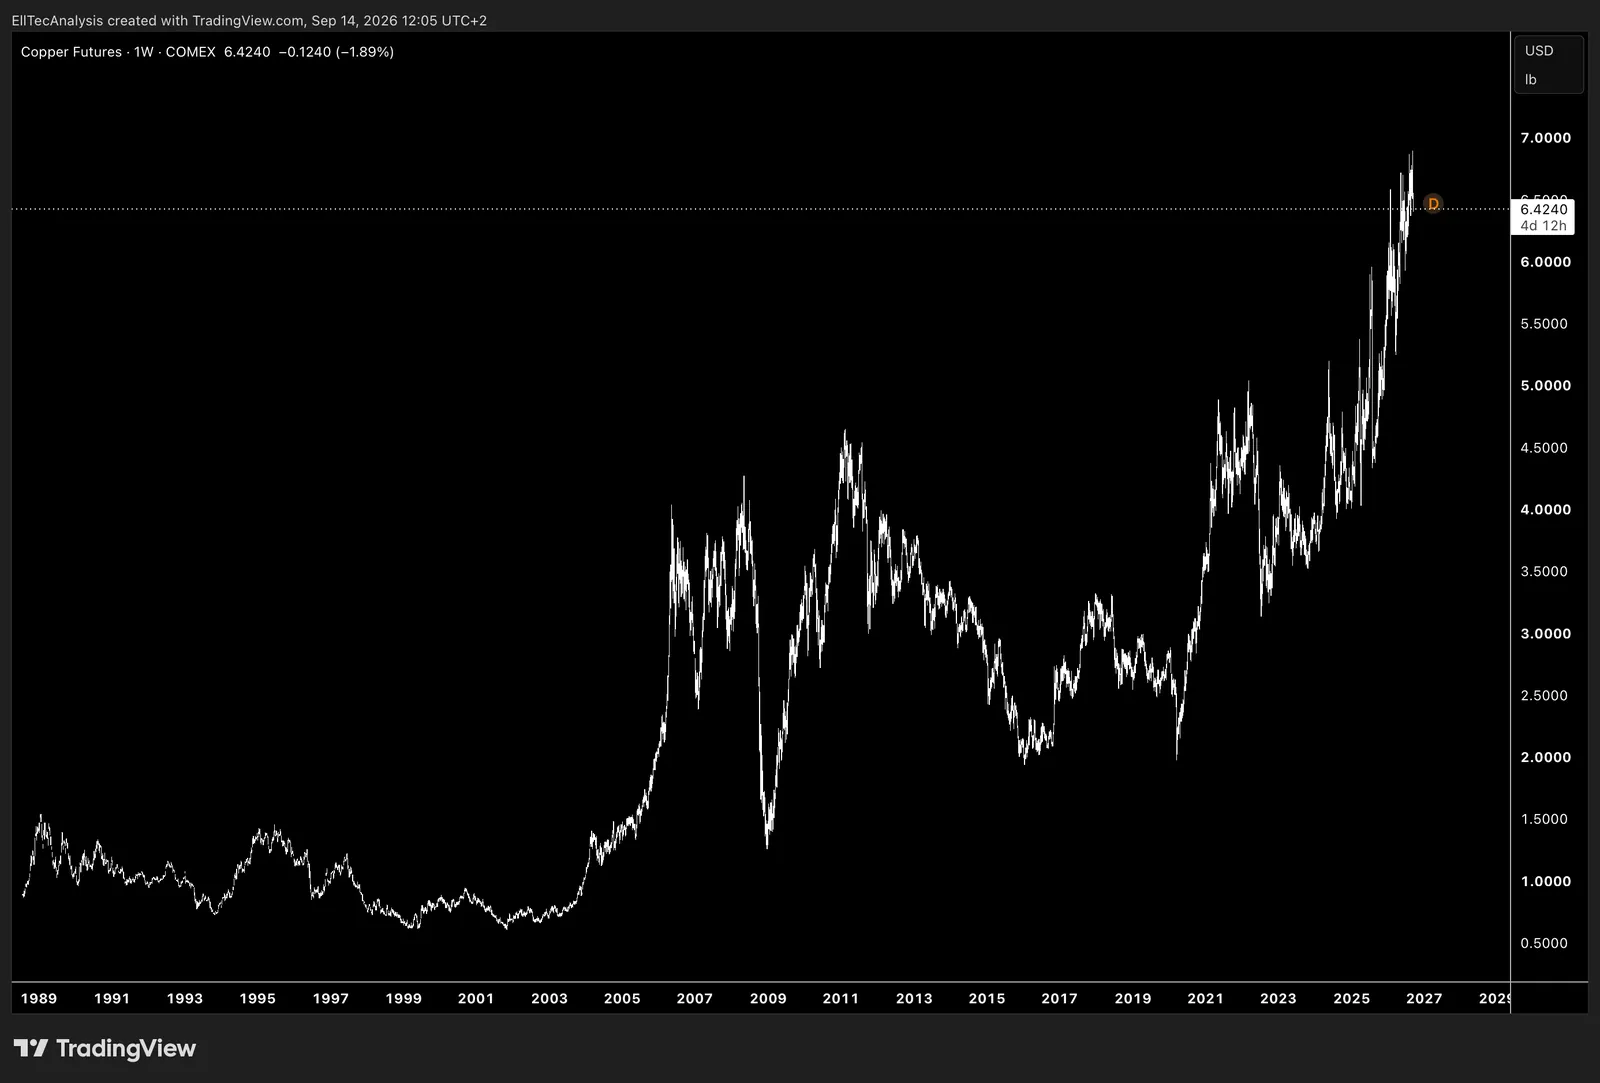Click the 6.0000 price axis label
The width and height of the screenshot is (1600, 1083).
pos(1545,262)
